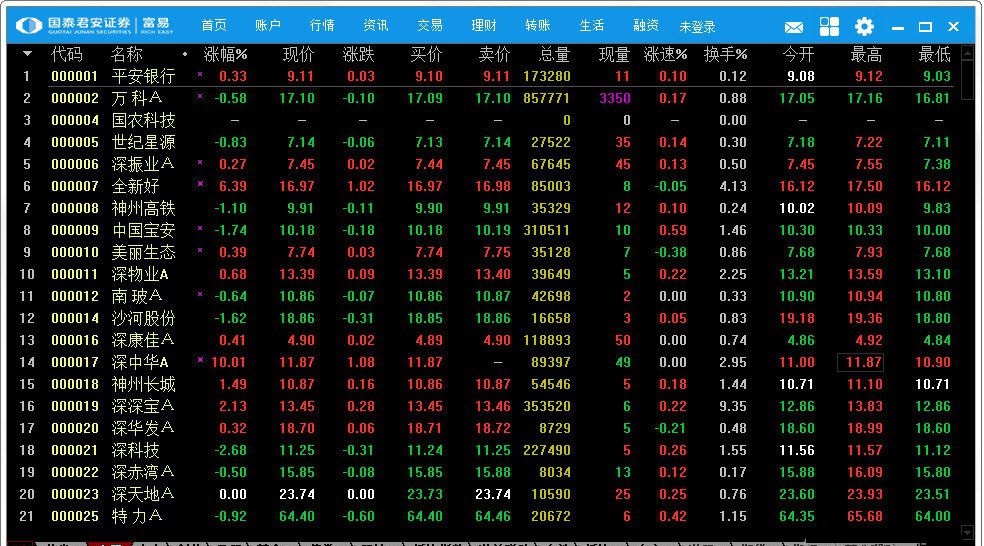Open the 交易 menu
This screenshot has height=546, width=984.
(430, 25)
